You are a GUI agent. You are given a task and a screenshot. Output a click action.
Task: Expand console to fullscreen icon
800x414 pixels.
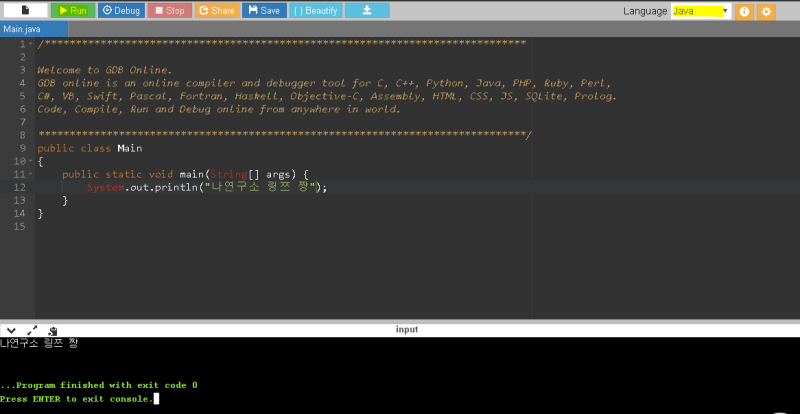pyautogui.click(x=32, y=330)
